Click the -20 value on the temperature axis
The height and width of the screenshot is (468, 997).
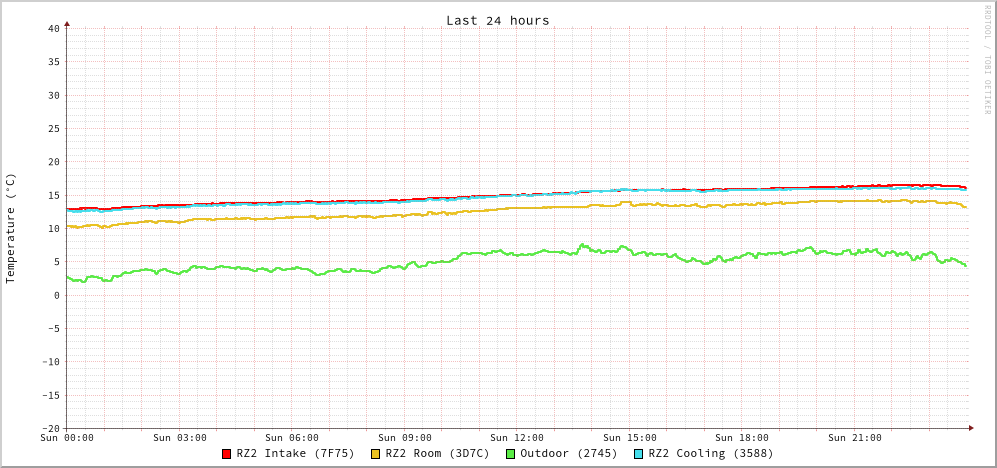tap(50, 428)
